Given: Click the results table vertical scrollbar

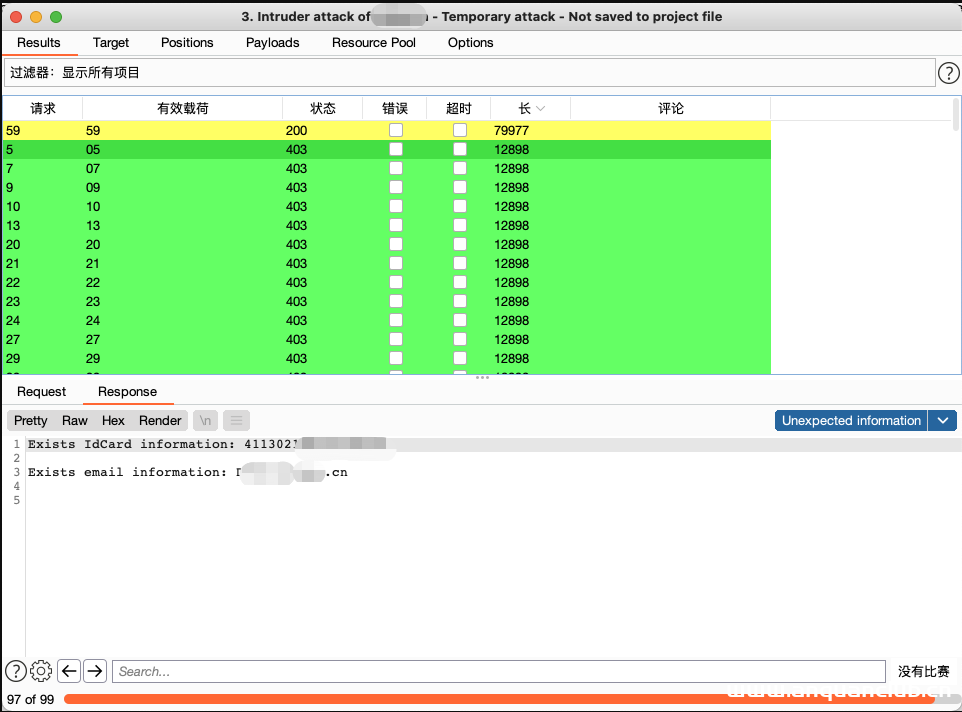Looking at the screenshot, I should pos(956,115).
